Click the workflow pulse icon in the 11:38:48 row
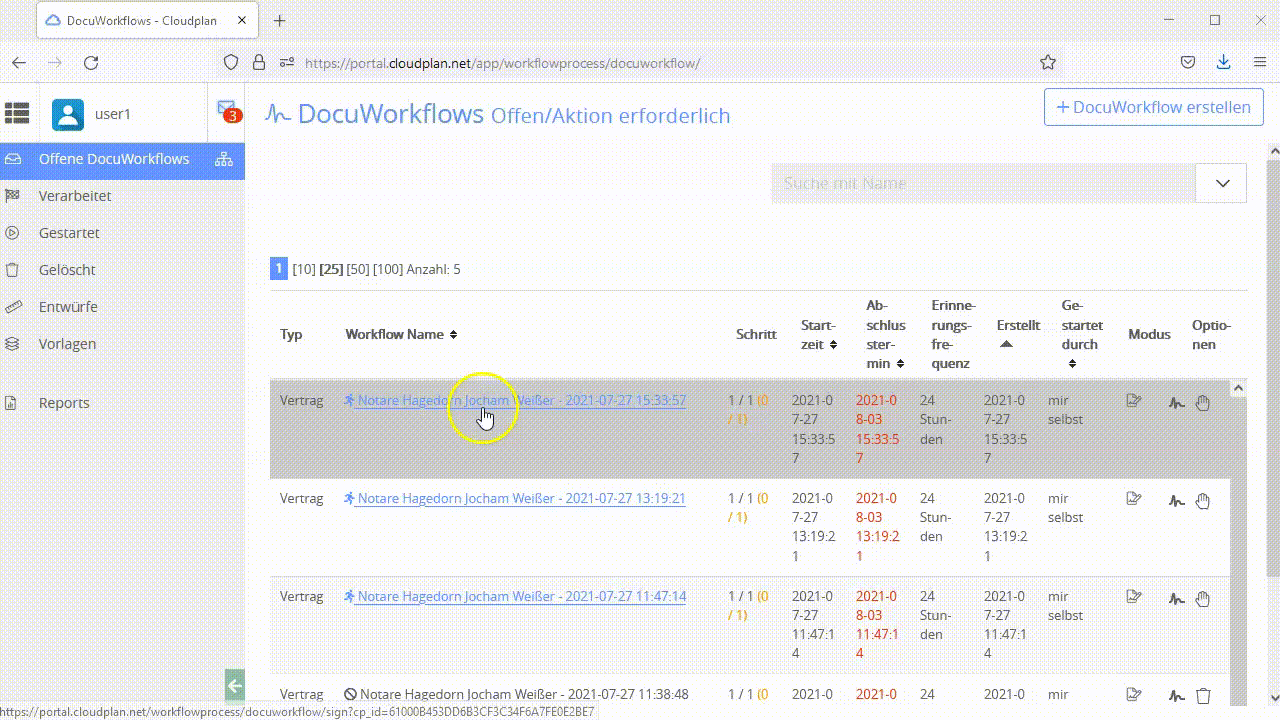Viewport: 1280px width, 720px height. click(1177, 696)
